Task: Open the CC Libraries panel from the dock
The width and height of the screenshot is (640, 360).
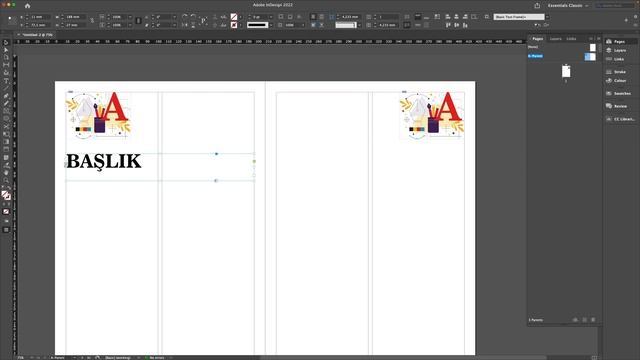Action: tap(619, 119)
